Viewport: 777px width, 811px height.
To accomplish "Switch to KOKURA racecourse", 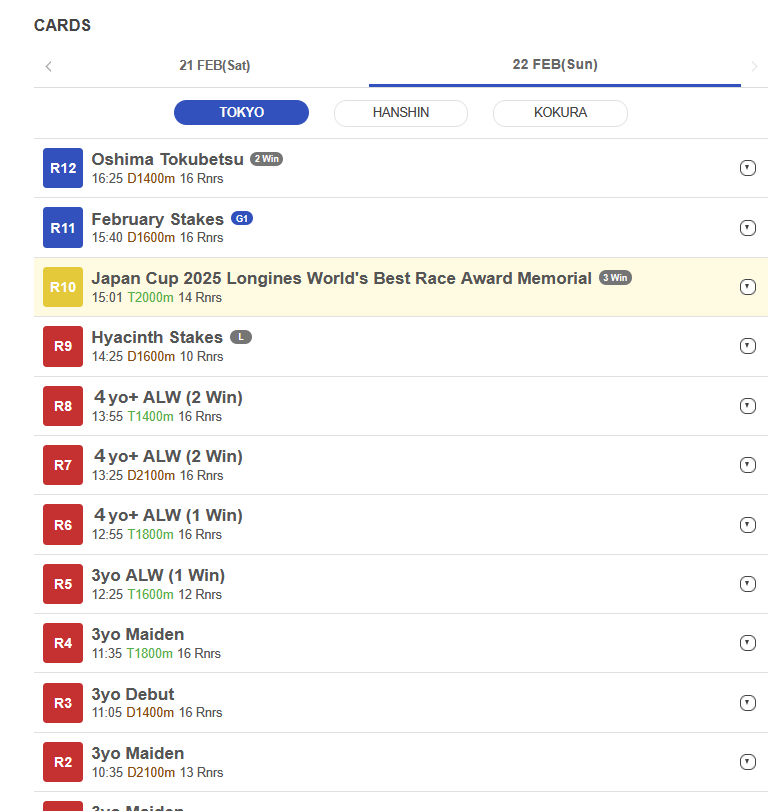I will pos(560,113).
